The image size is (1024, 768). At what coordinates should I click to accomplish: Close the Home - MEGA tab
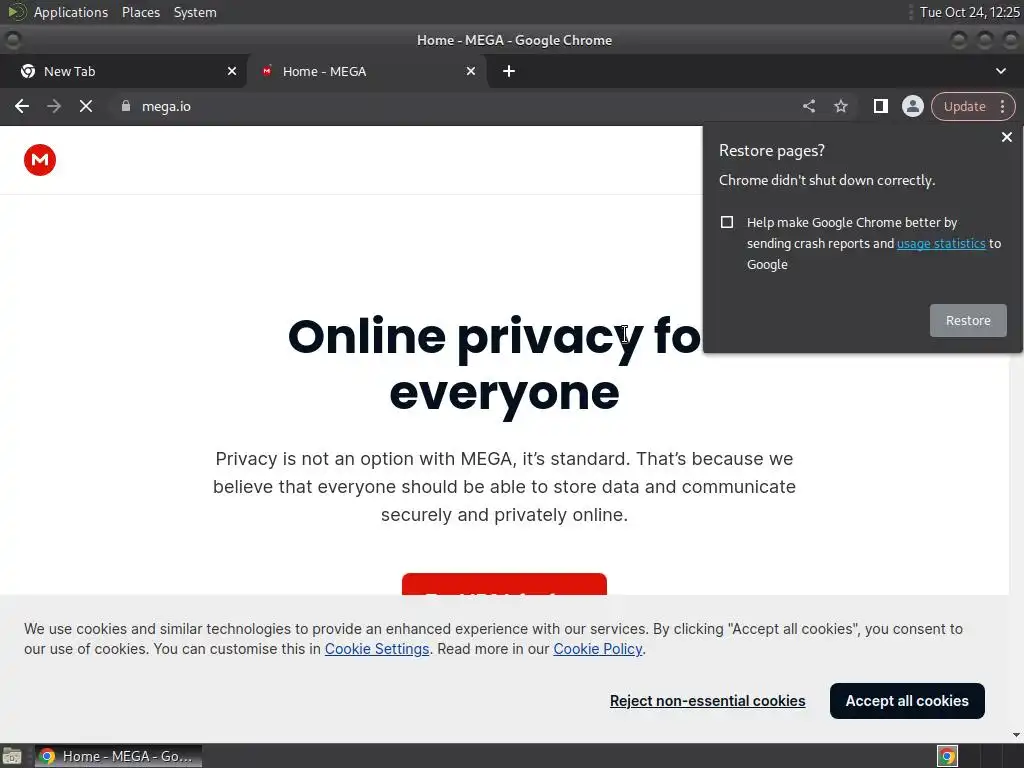click(x=471, y=71)
